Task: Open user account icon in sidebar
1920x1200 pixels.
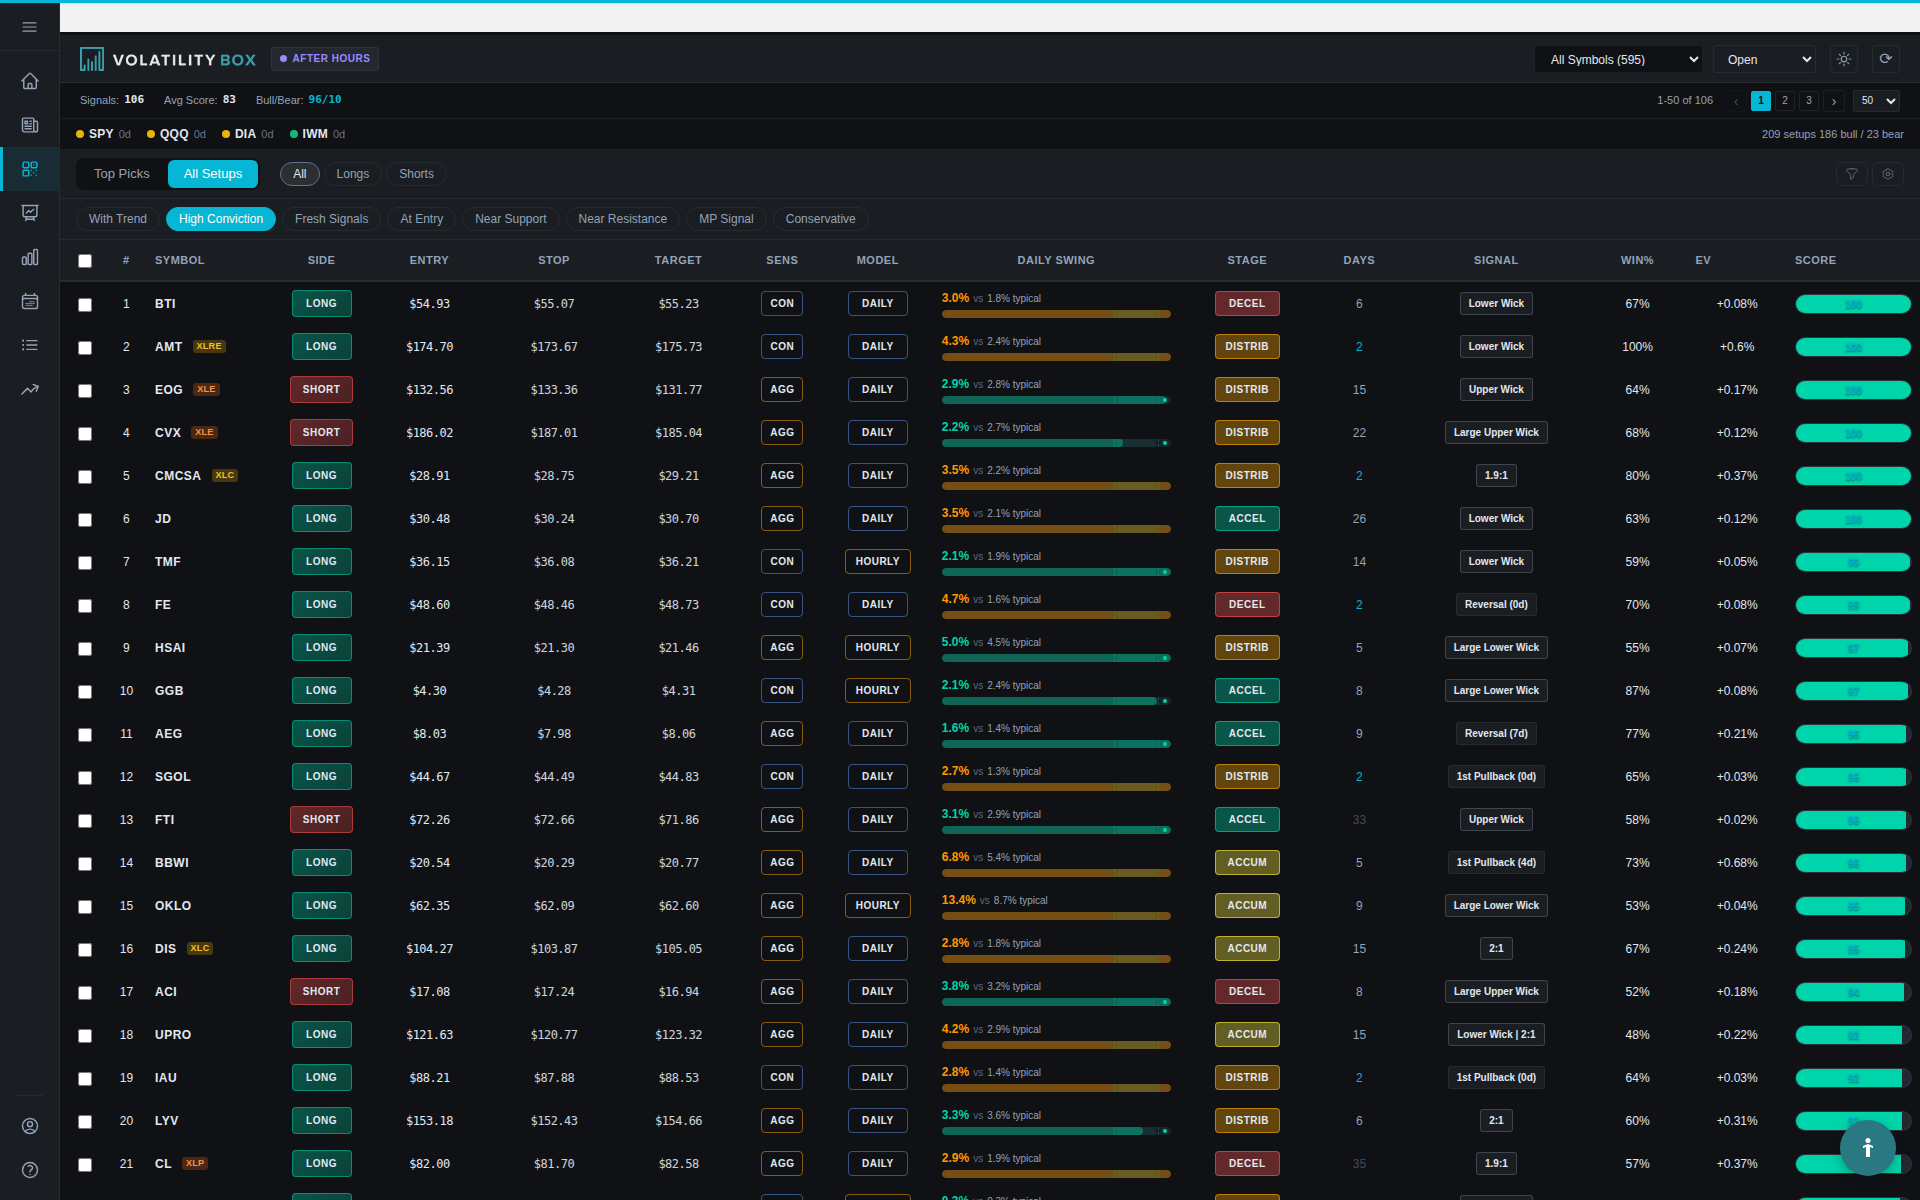Action: coord(30,1126)
